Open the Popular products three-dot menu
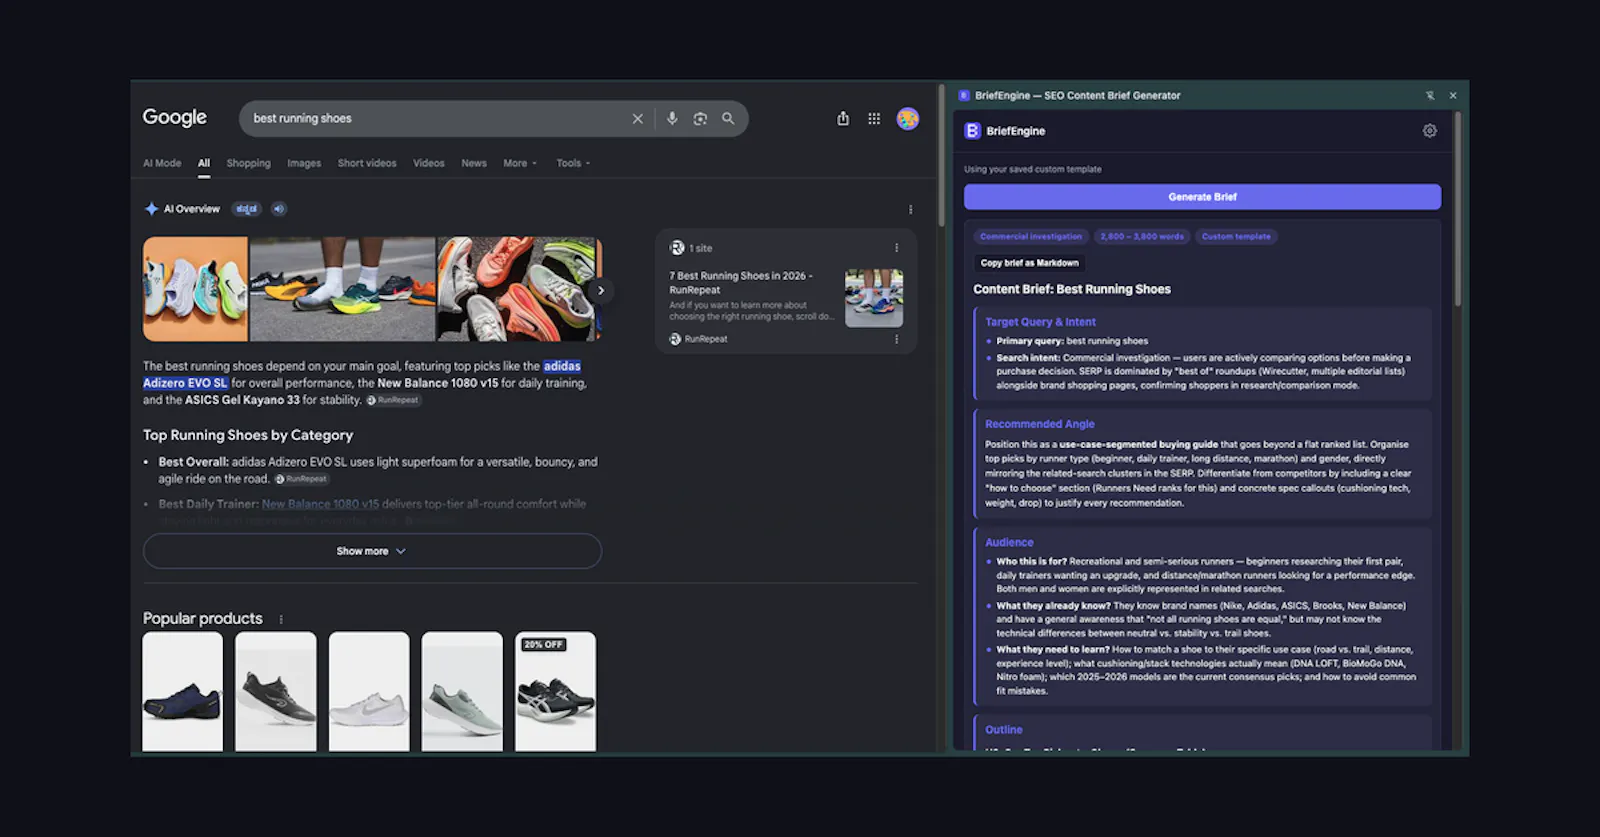This screenshot has width=1600, height=837. (281, 619)
